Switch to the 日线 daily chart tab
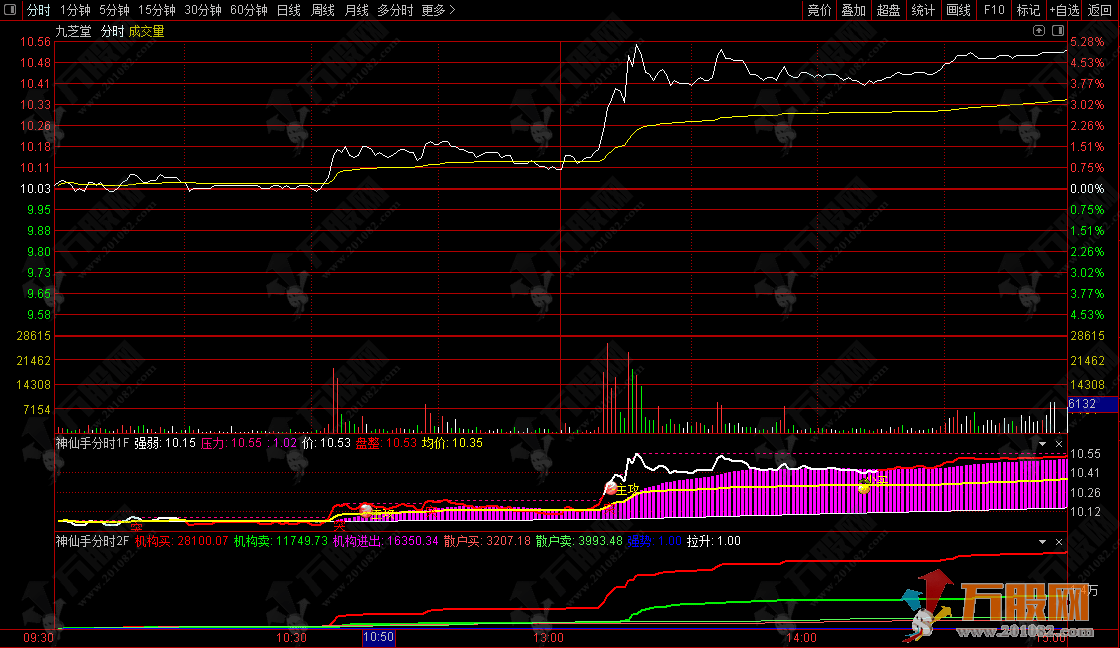 (288, 10)
